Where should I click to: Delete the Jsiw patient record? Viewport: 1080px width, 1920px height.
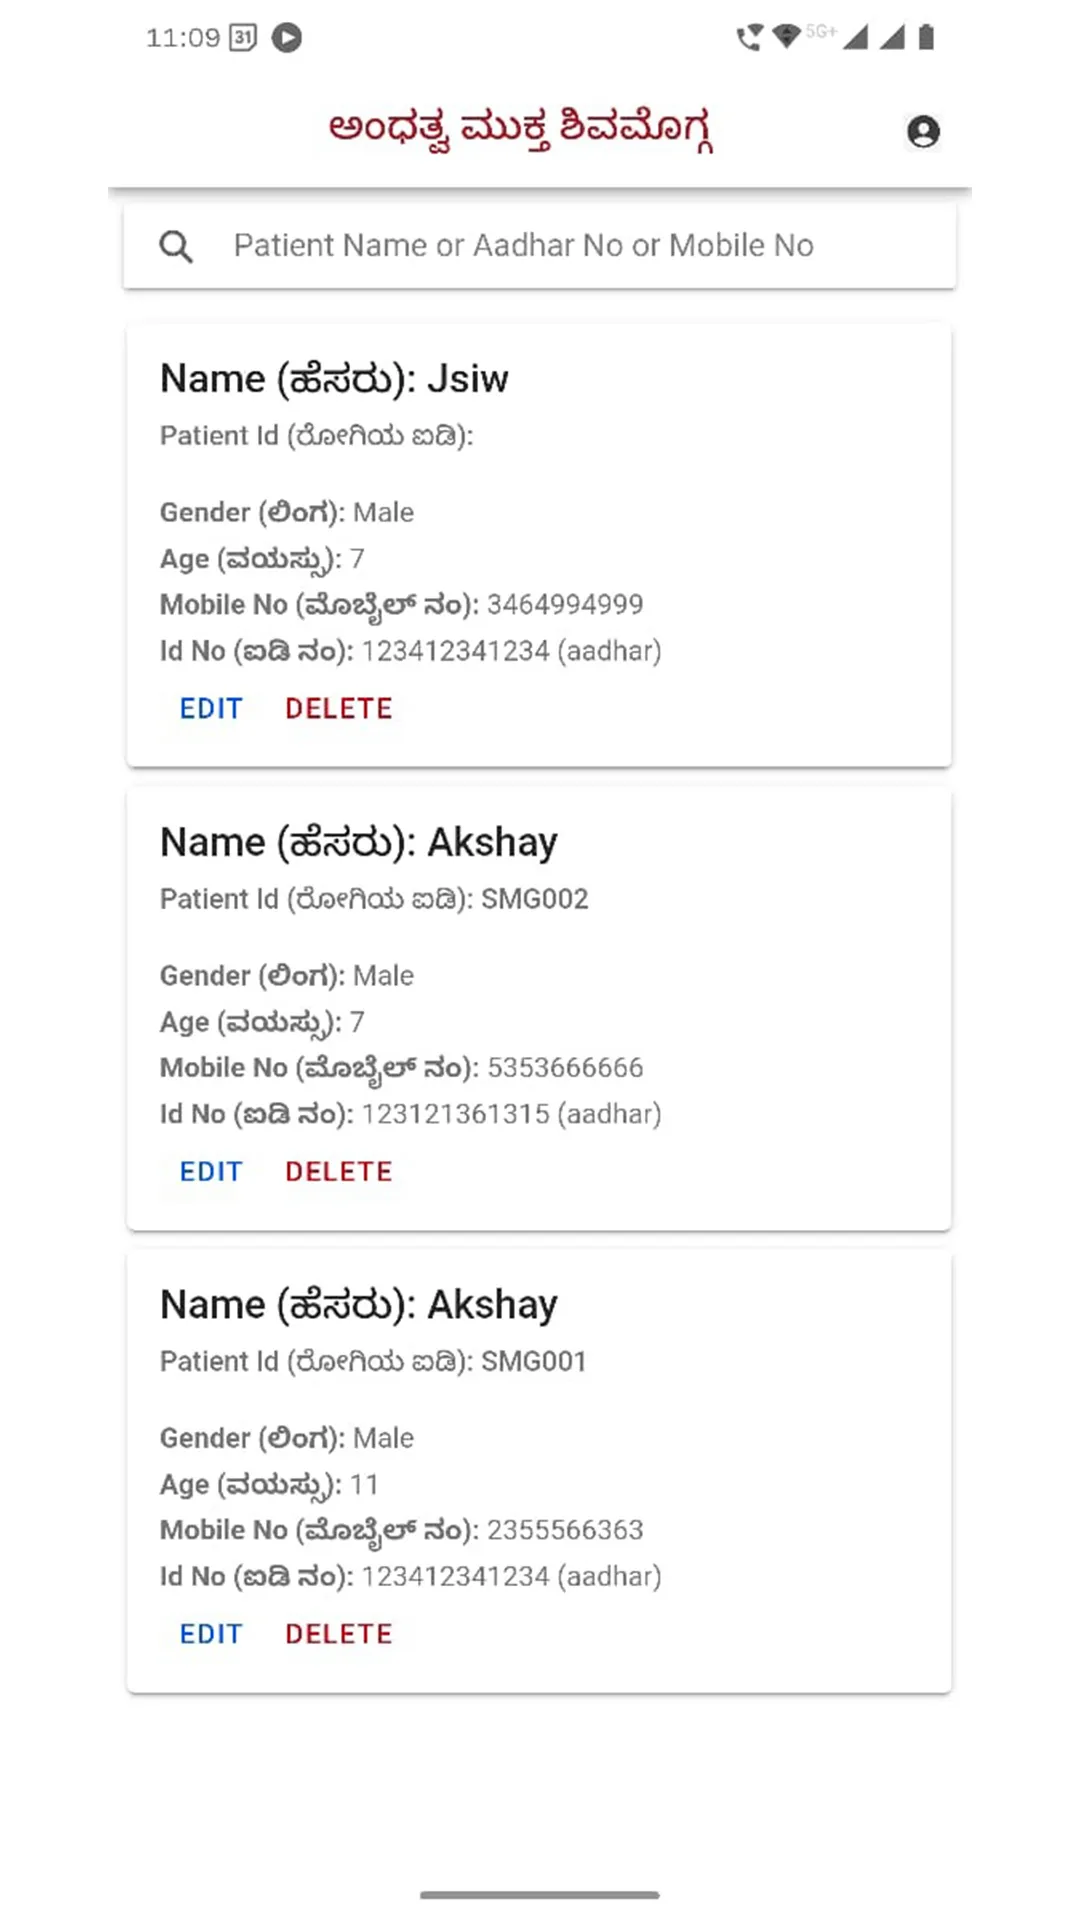(x=338, y=709)
